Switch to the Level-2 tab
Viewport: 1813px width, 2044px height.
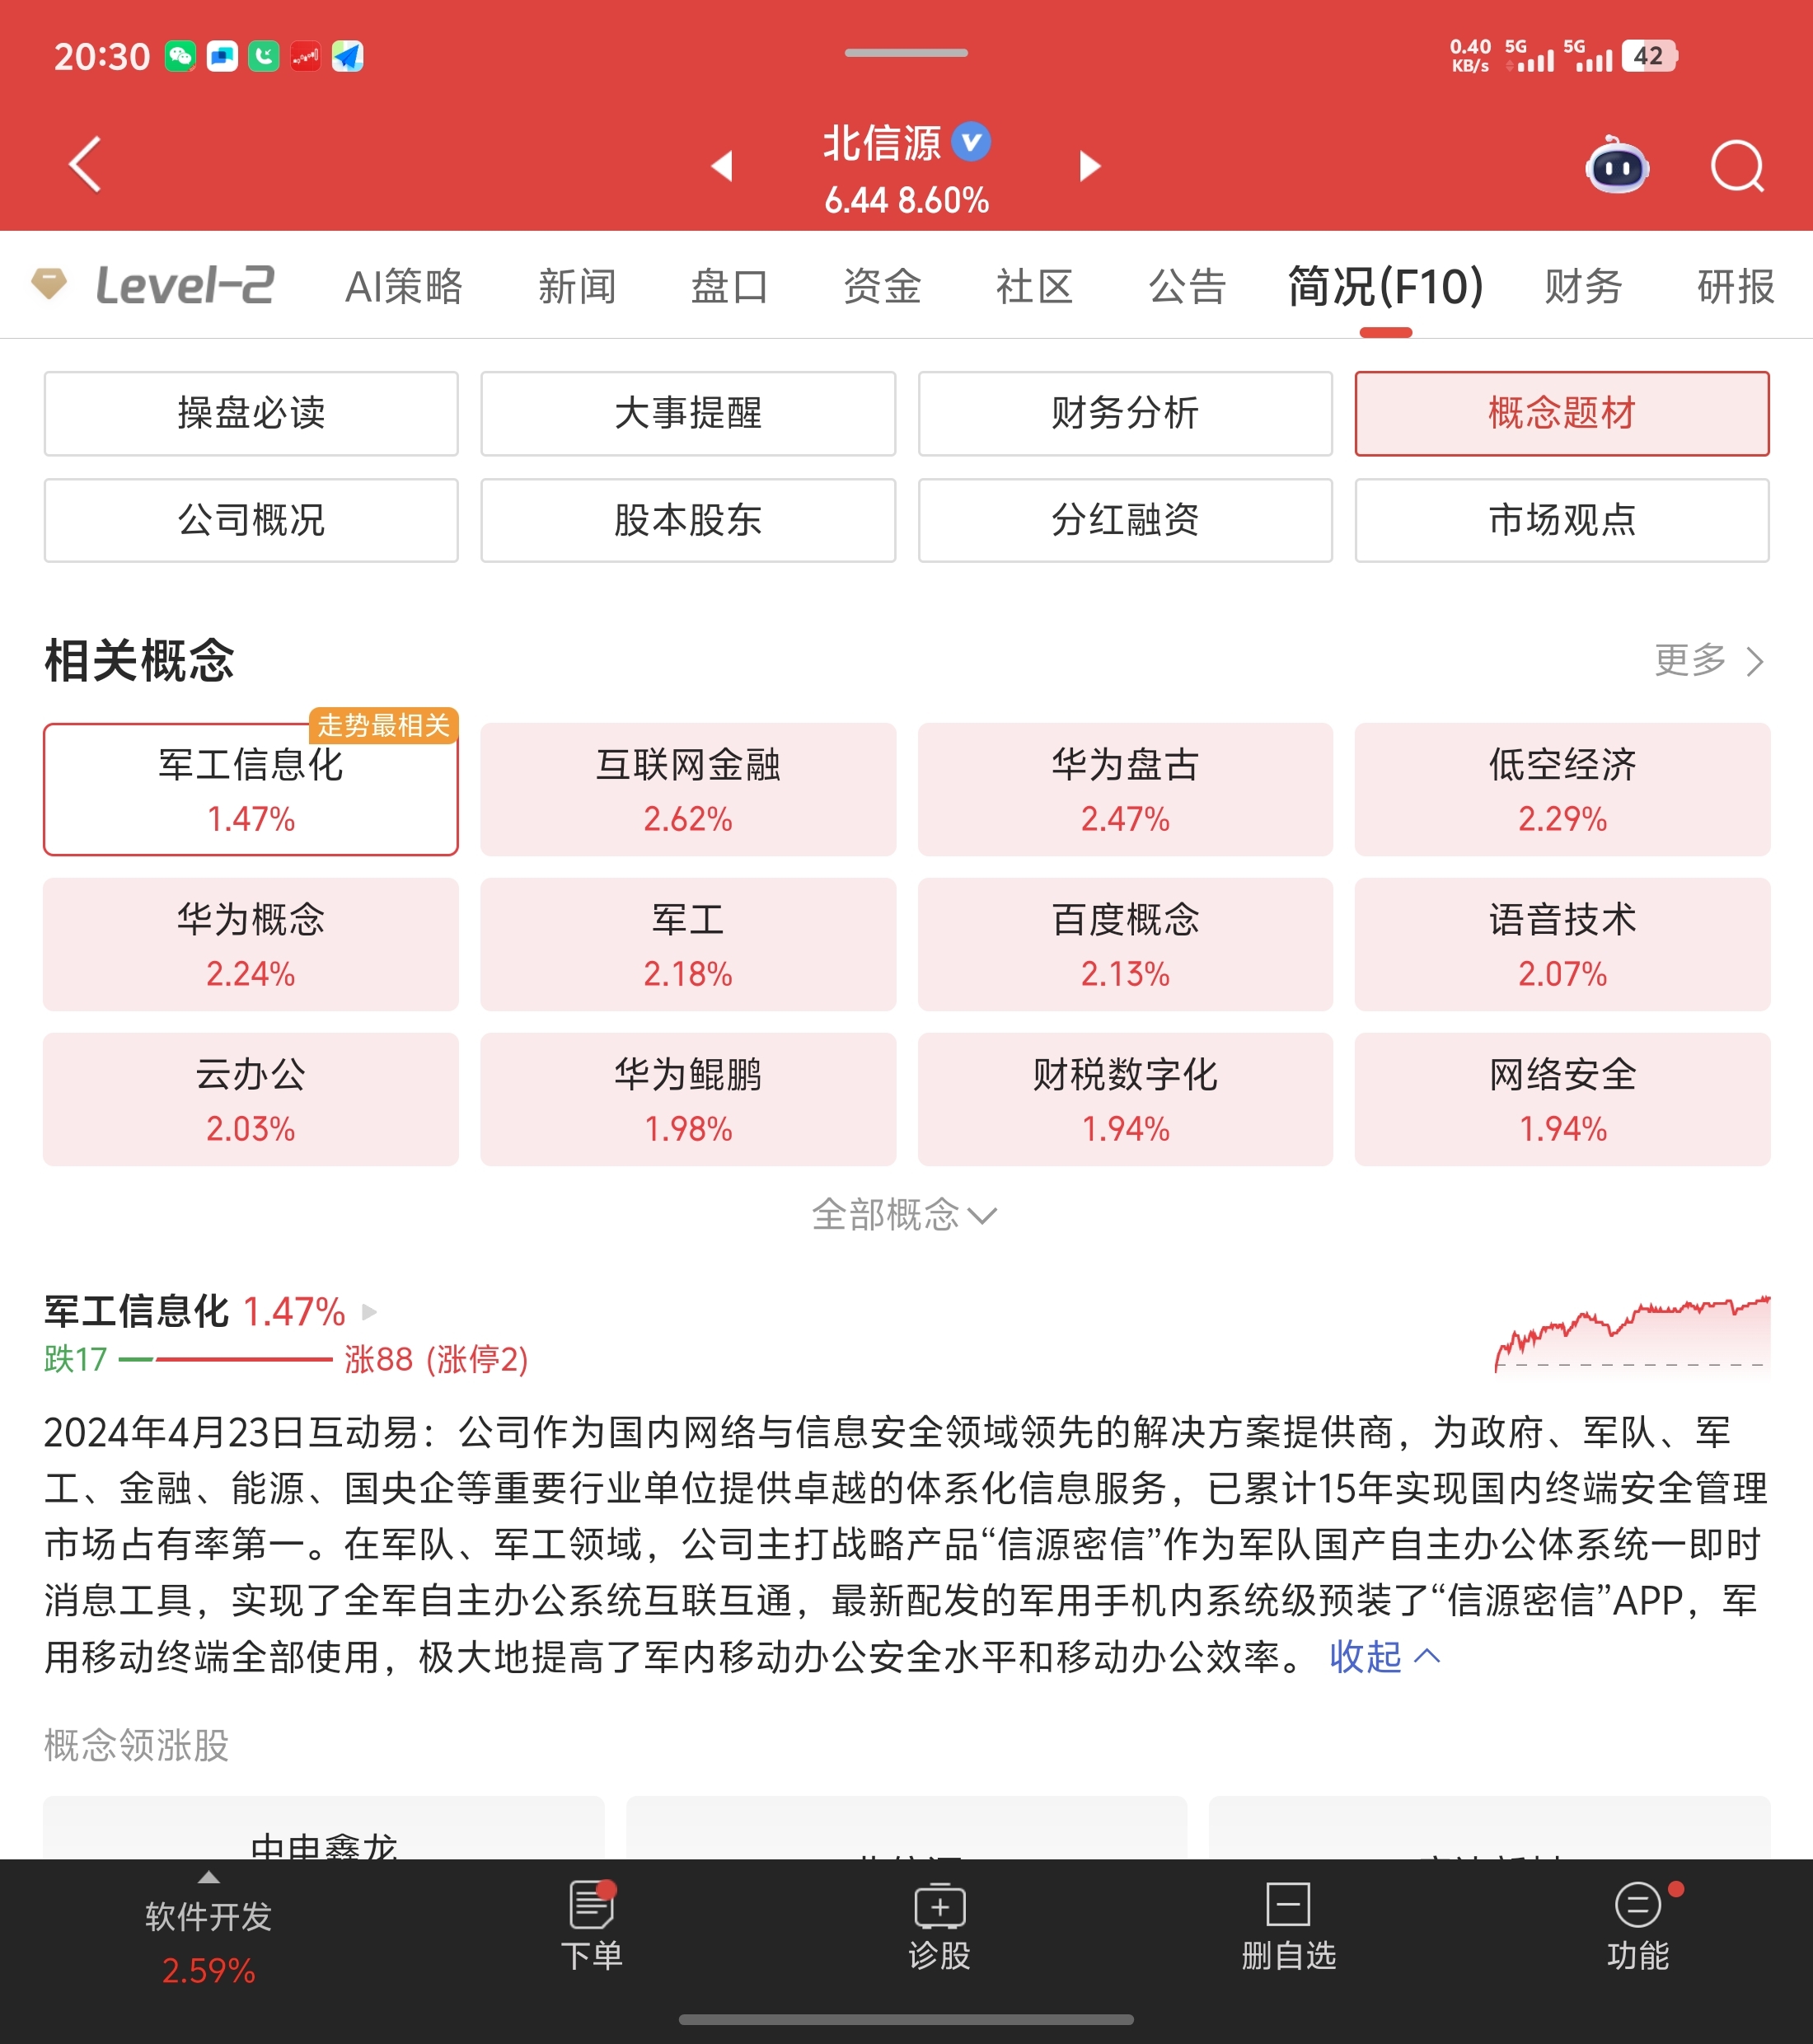[184, 285]
